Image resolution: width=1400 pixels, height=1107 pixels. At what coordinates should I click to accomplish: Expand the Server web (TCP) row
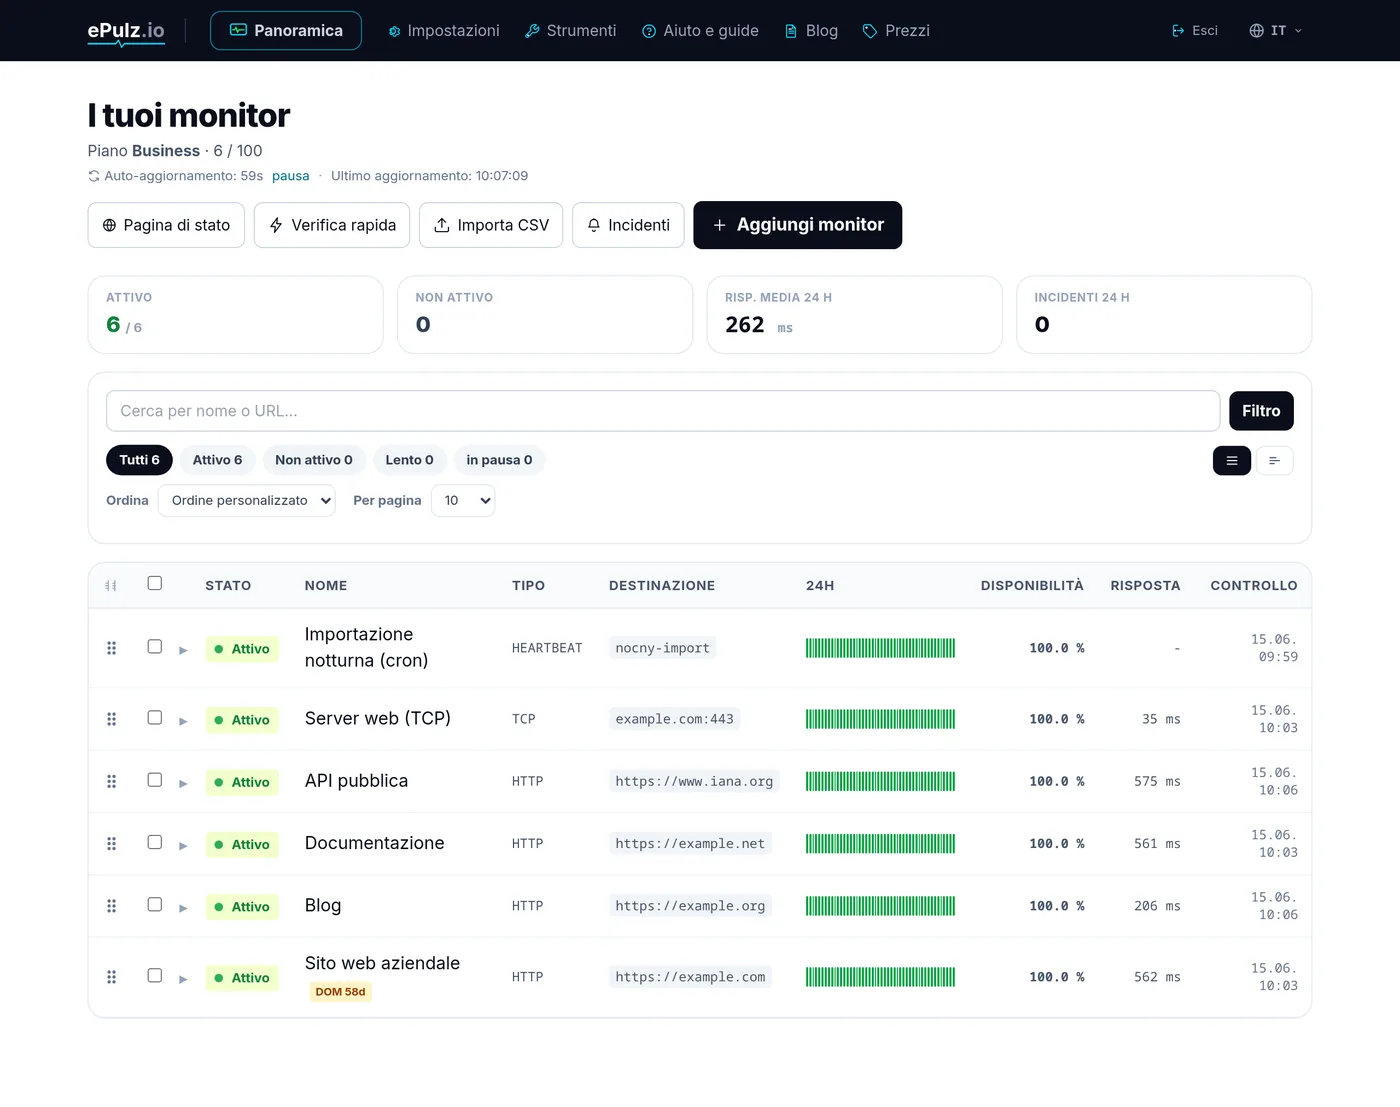(183, 721)
